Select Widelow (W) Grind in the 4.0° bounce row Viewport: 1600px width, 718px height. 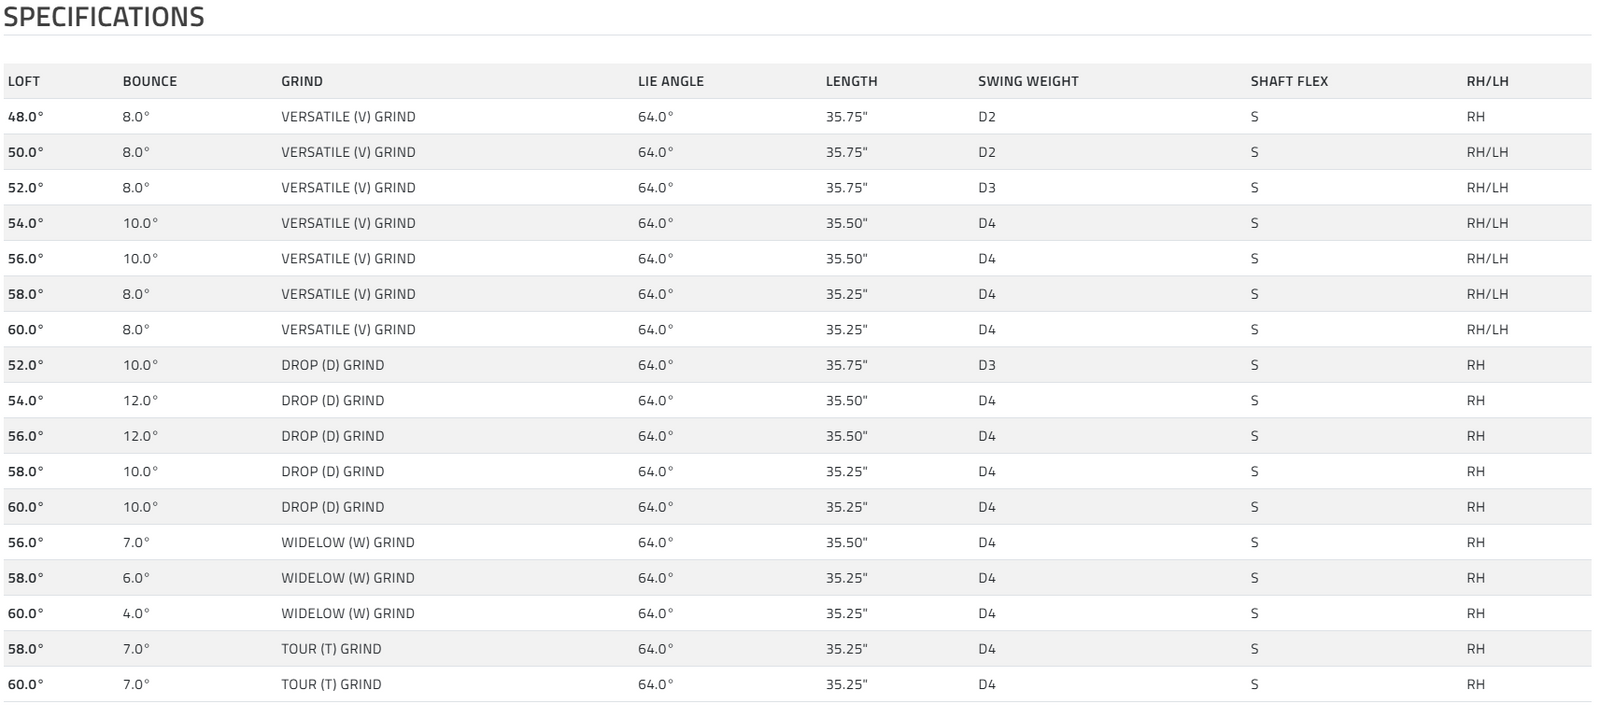click(348, 614)
